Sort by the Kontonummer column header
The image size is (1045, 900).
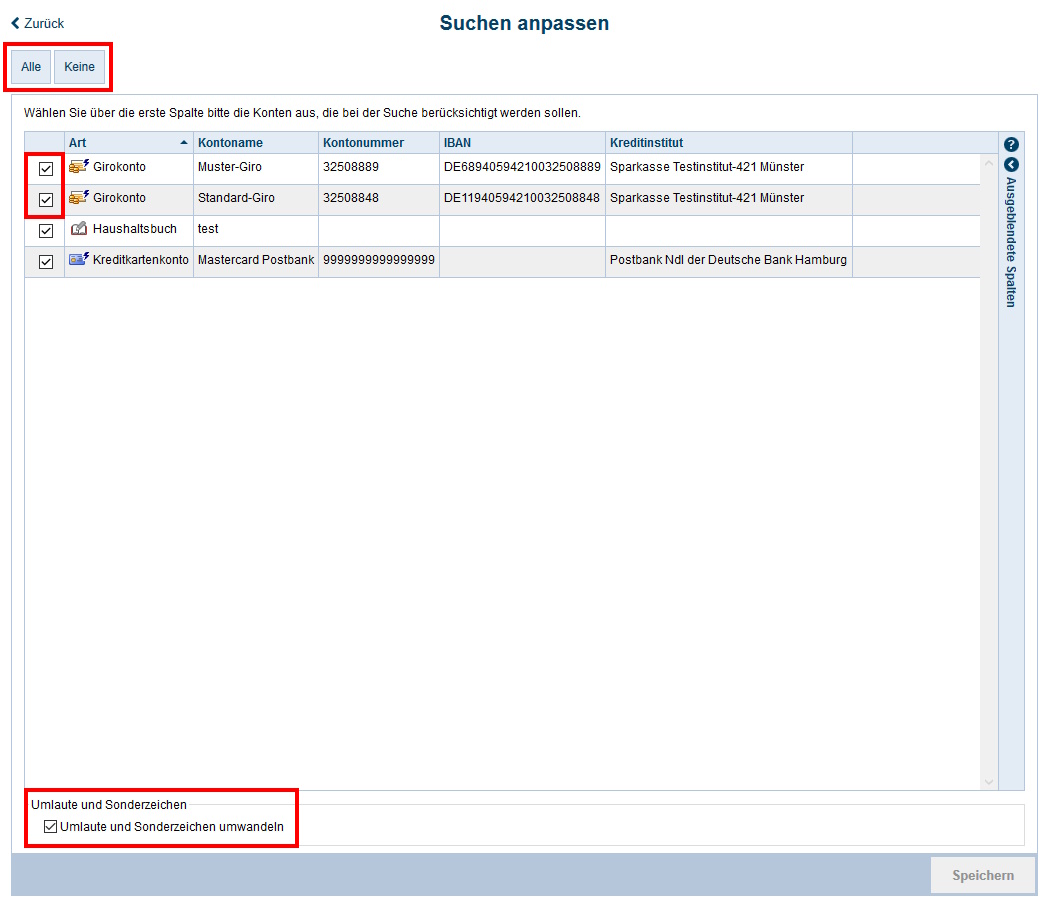point(379,143)
